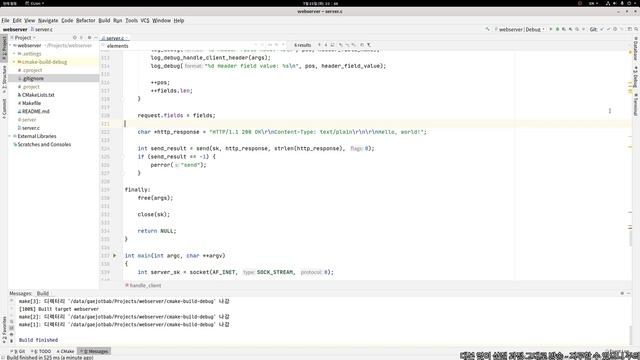
Task: Open webserver | Debug configuration dropdown
Action: 520,29
